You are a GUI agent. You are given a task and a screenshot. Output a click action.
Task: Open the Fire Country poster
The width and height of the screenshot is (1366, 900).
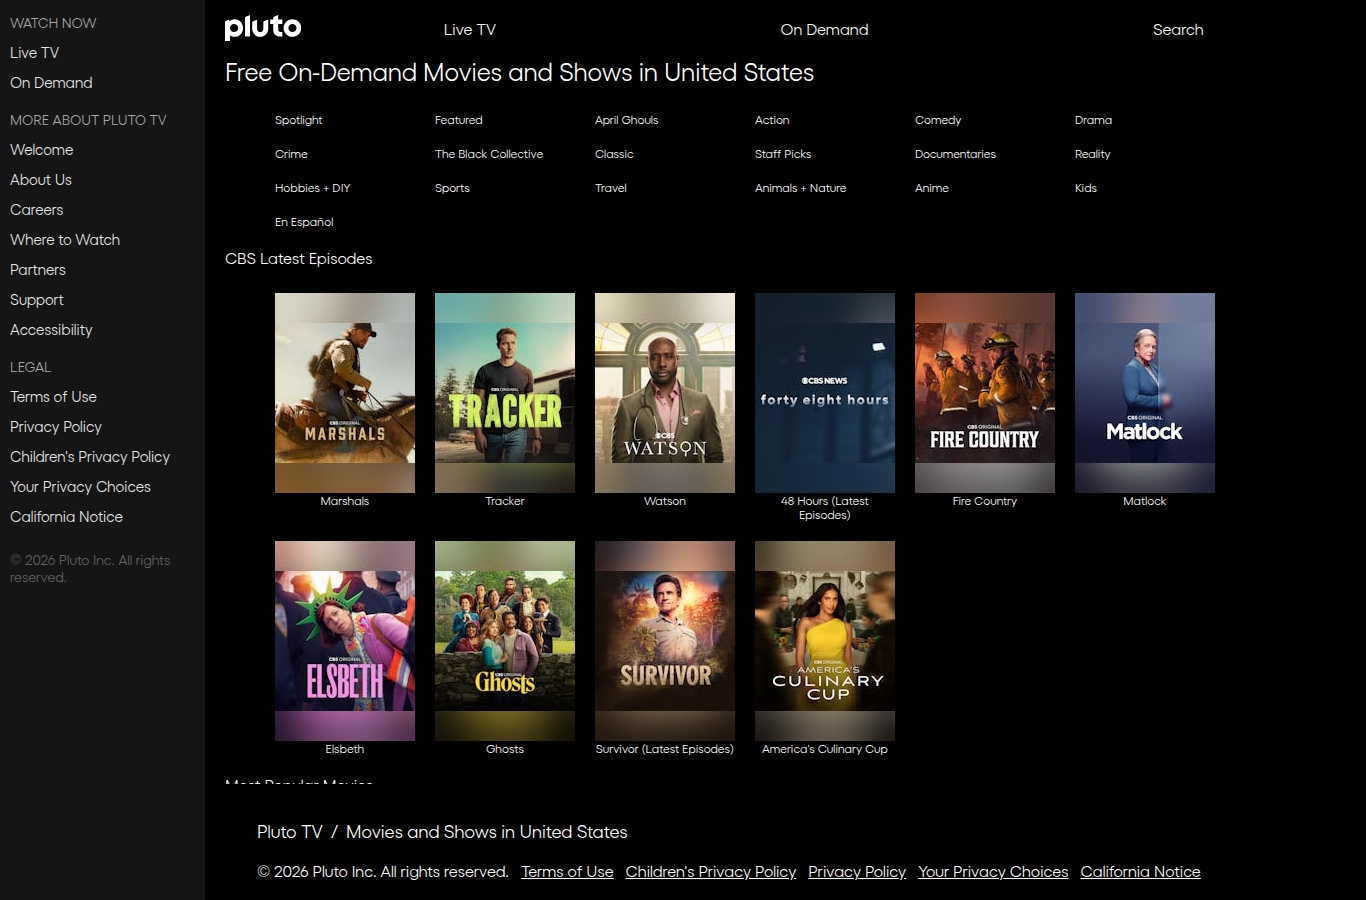pos(984,393)
